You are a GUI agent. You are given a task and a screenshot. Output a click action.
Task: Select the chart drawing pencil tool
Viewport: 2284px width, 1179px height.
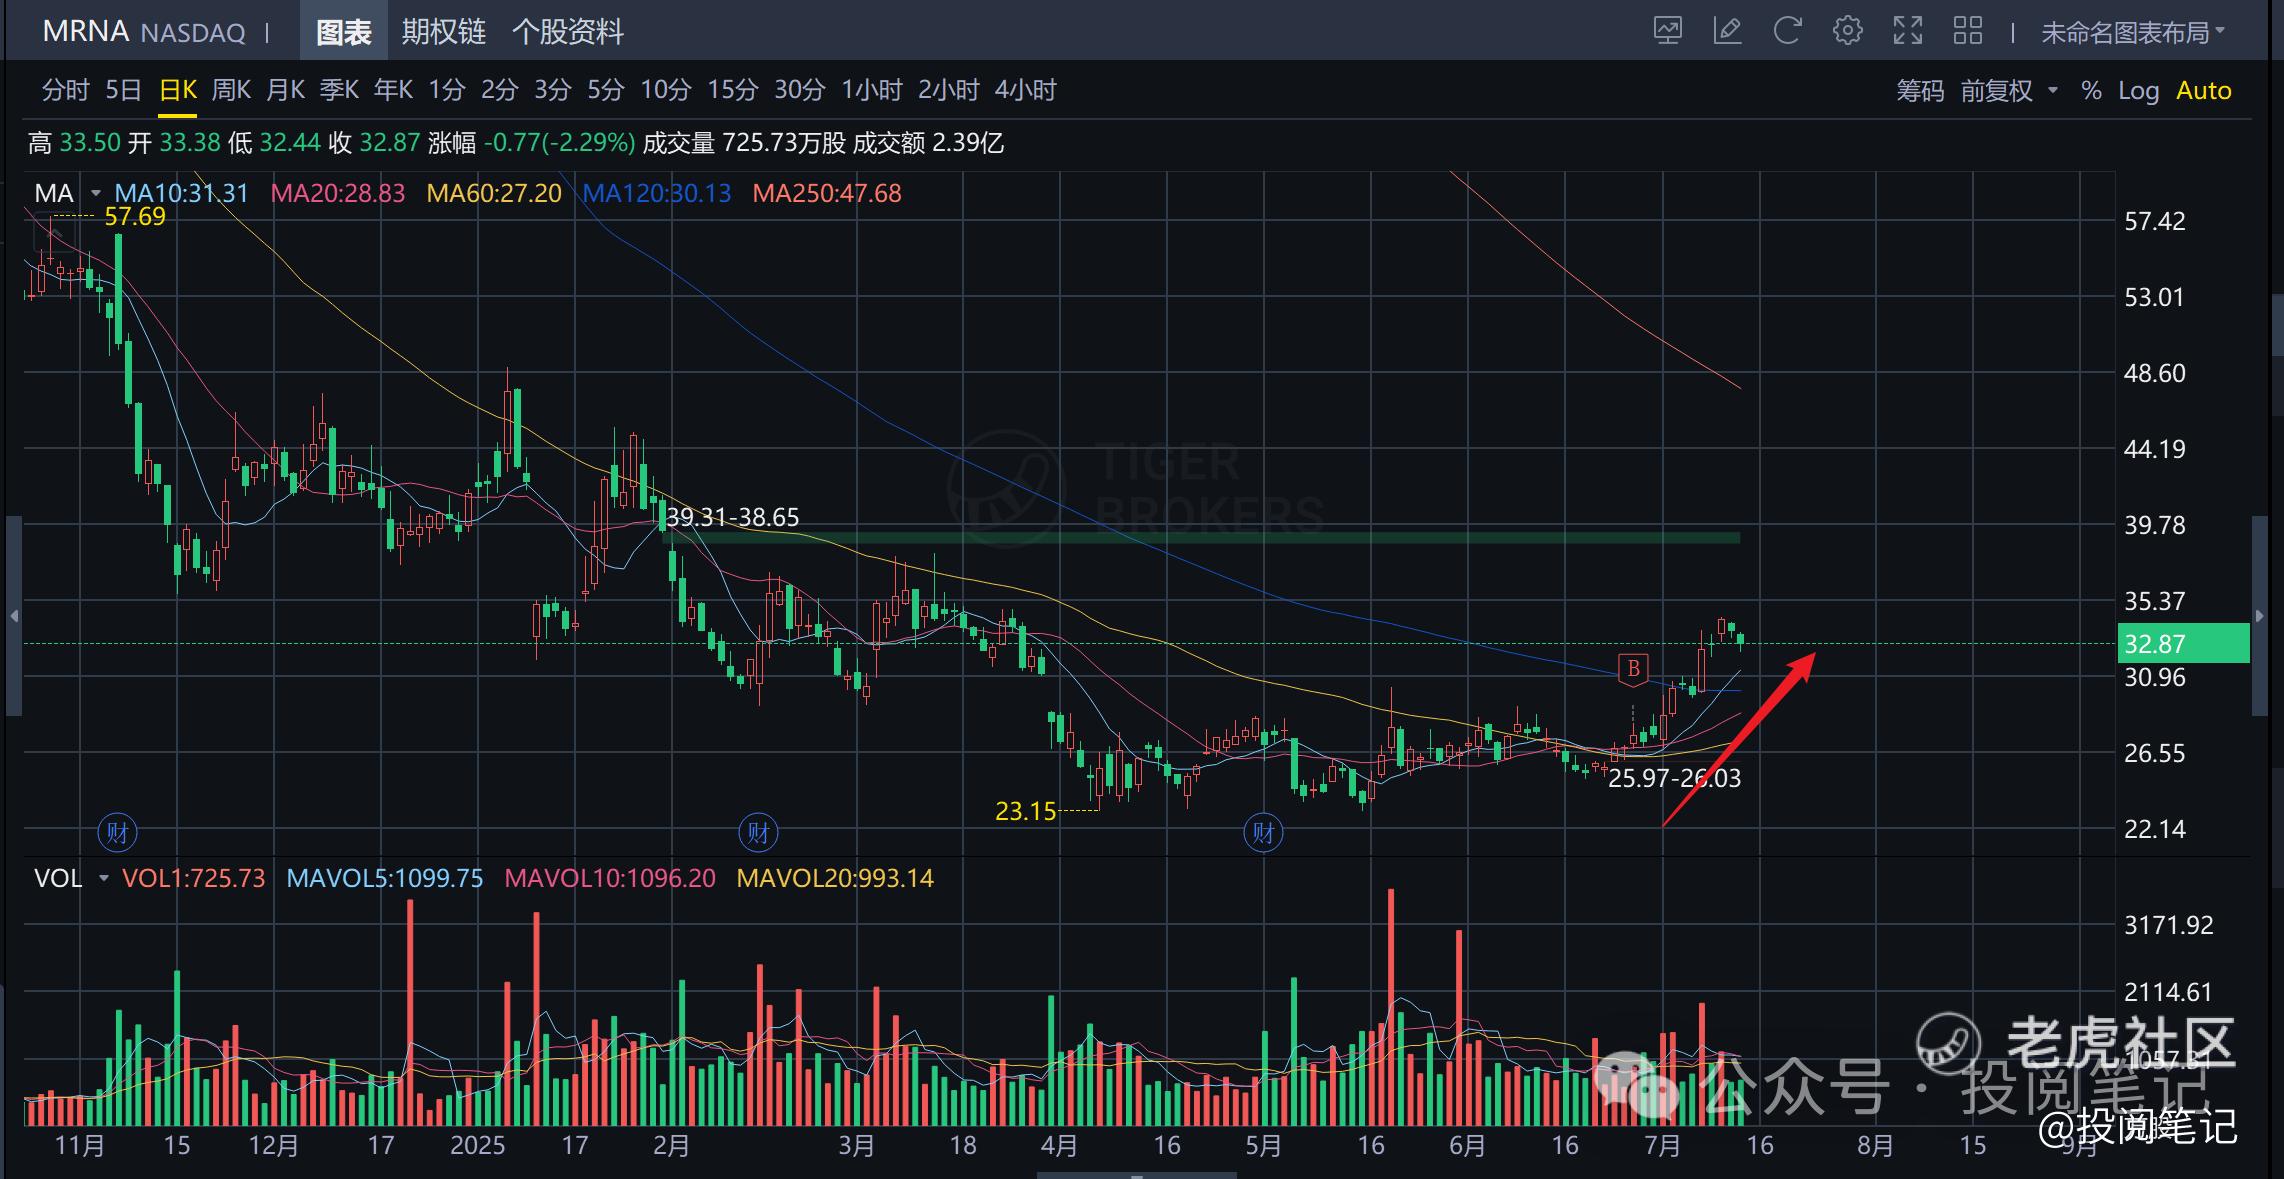pyautogui.click(x=1727, y=31)
